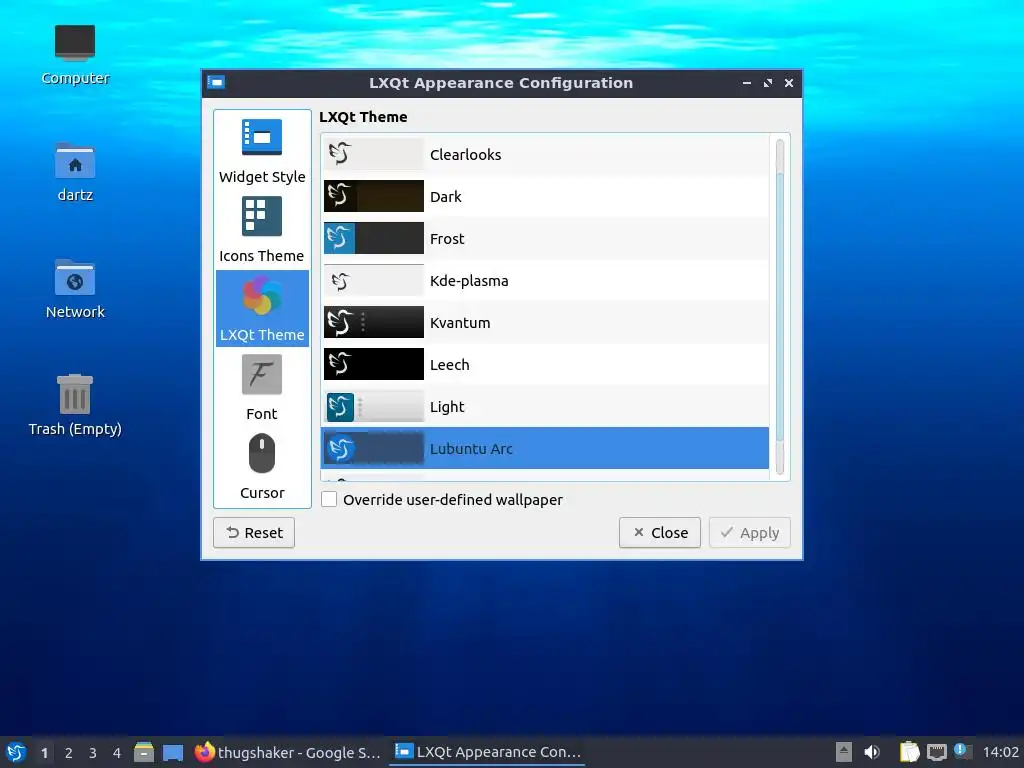Open the Trash (Empty) desktop icon
This screenshot has height=768, width=1024.
[75, 394]
